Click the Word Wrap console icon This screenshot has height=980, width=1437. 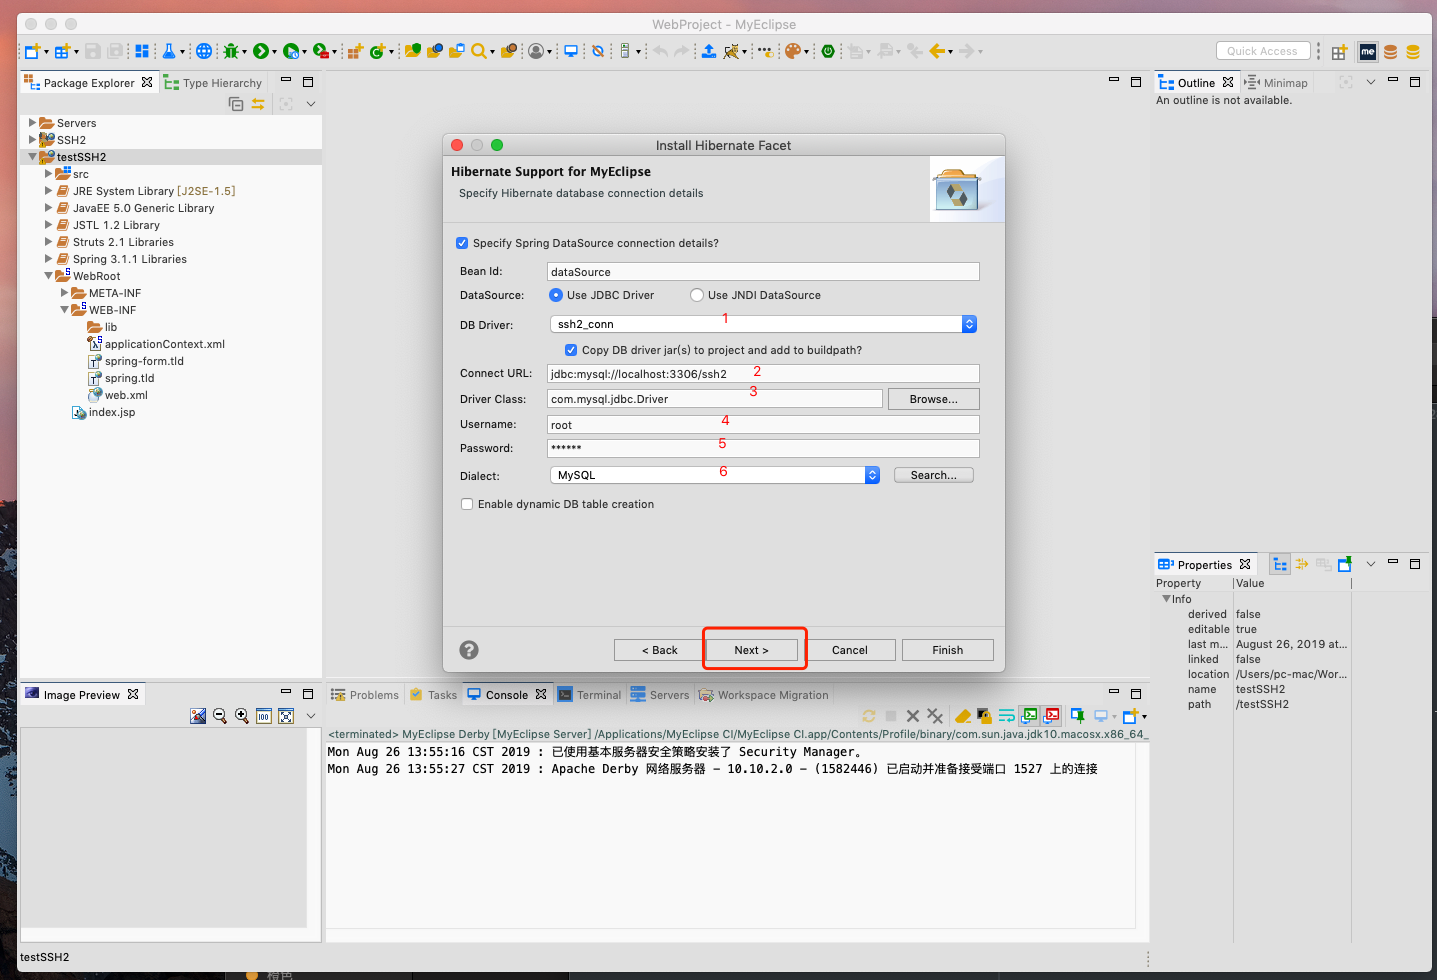tap(1007, 716)
